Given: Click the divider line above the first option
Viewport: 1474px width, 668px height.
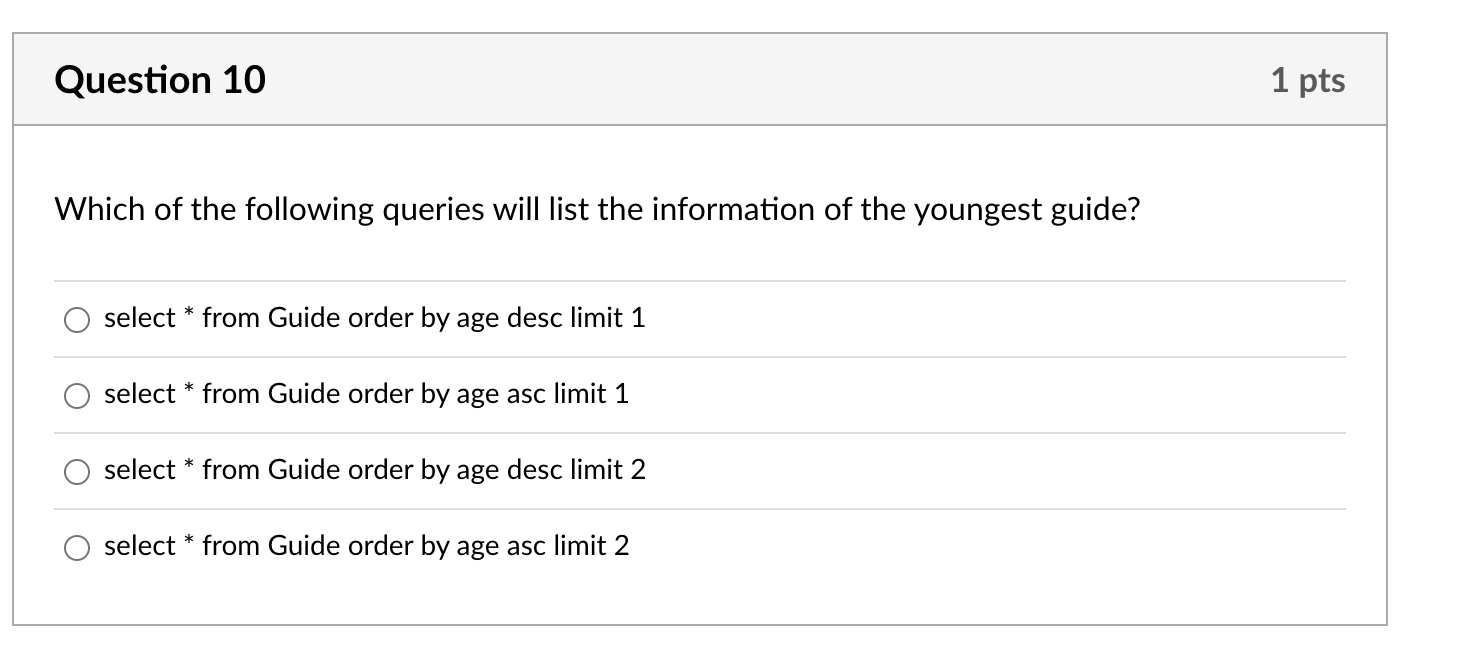Looking at the screenshot, I should tap(700, 281).
